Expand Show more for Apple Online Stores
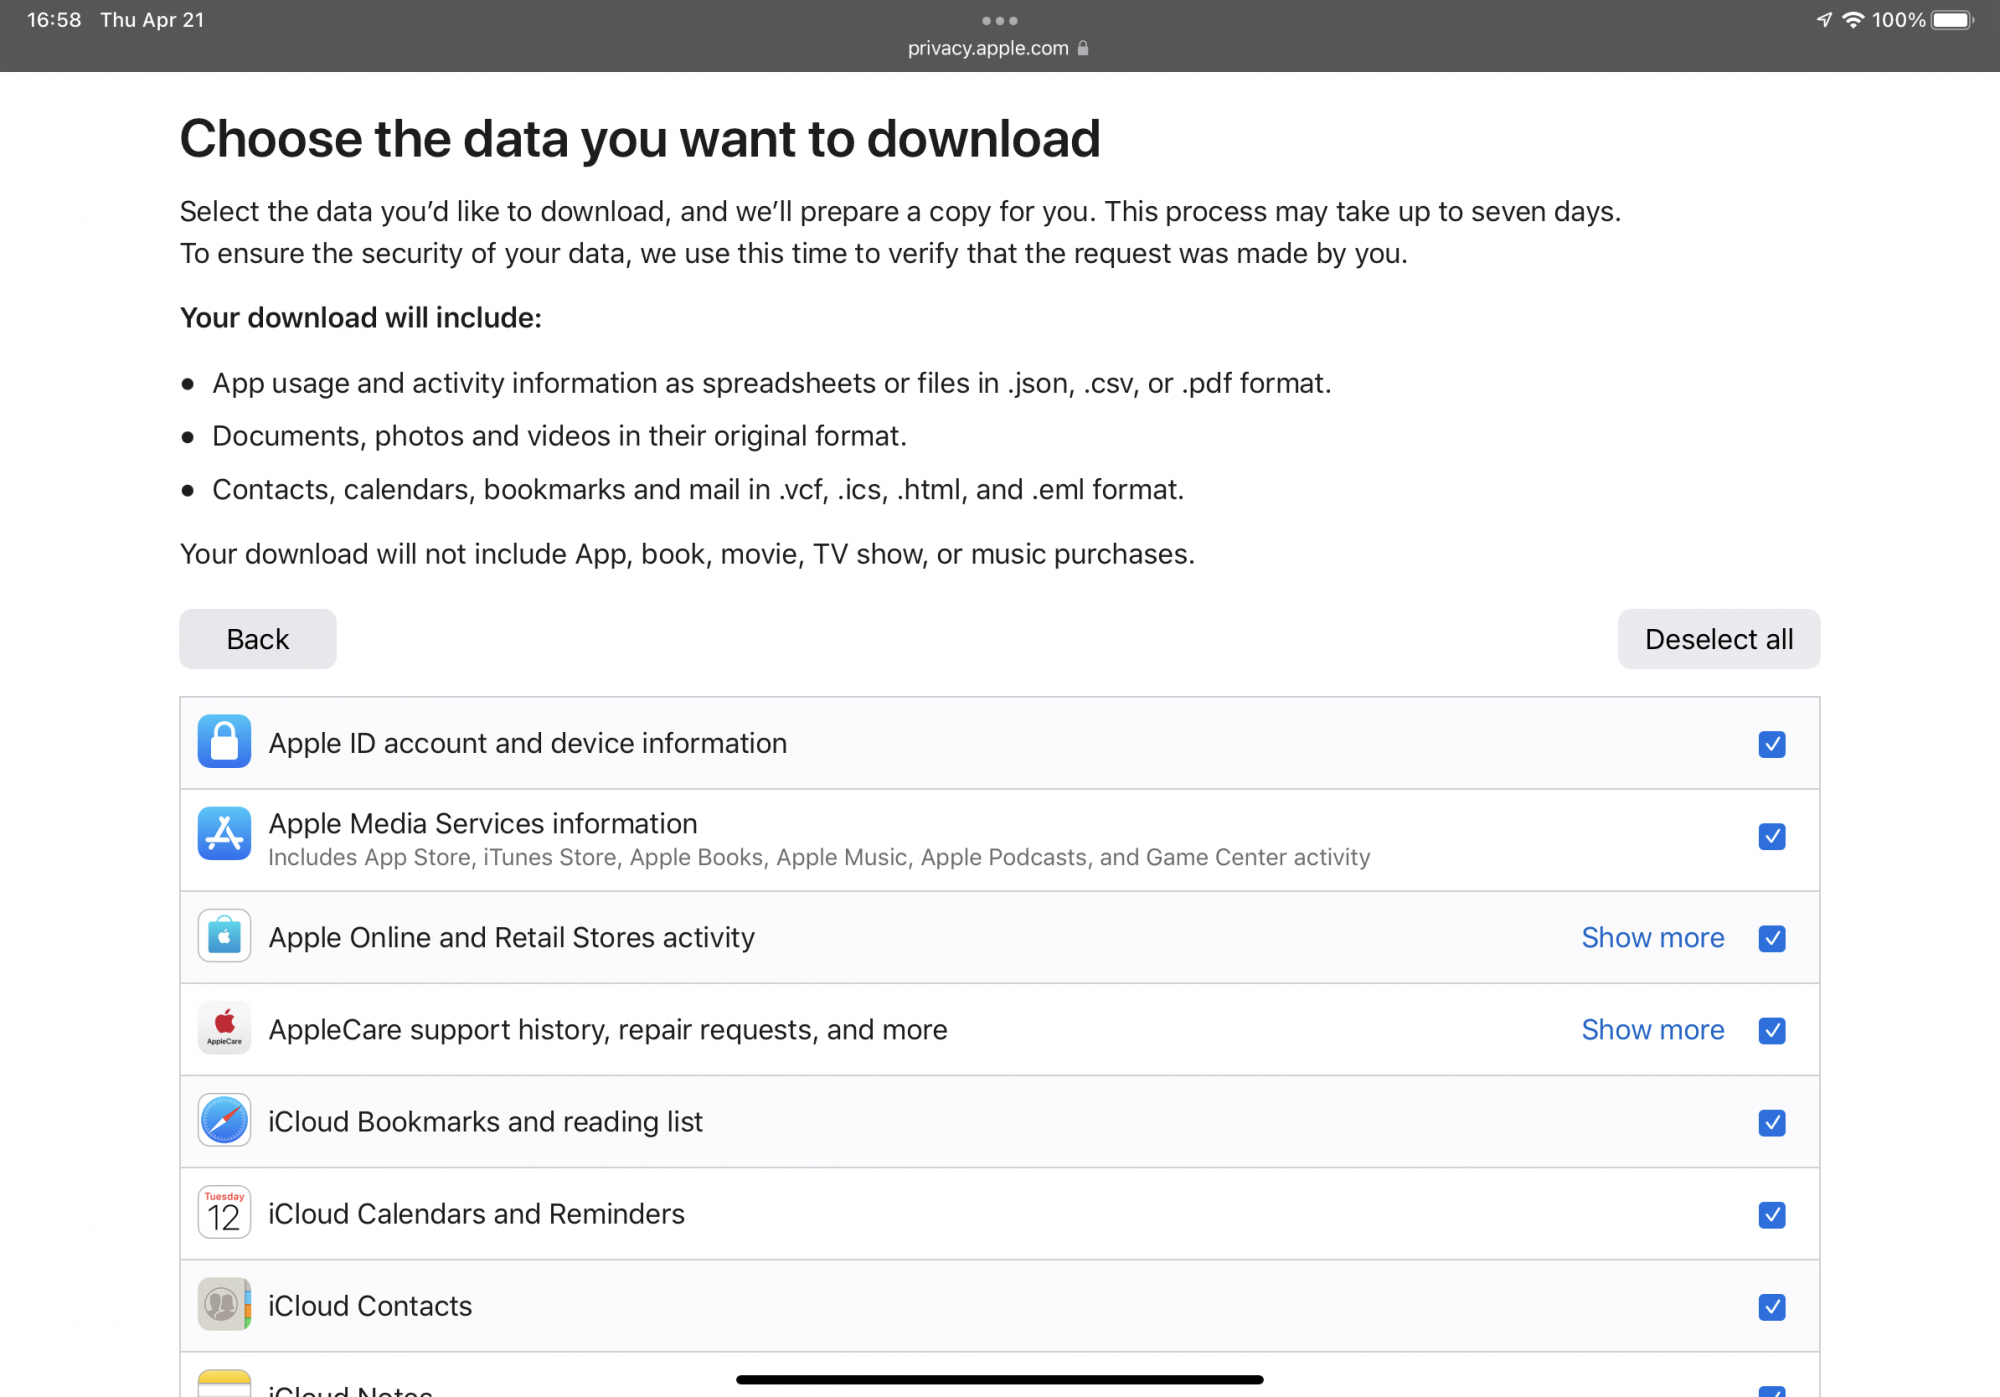The image size is (2000, 1397). [1652, 938]
